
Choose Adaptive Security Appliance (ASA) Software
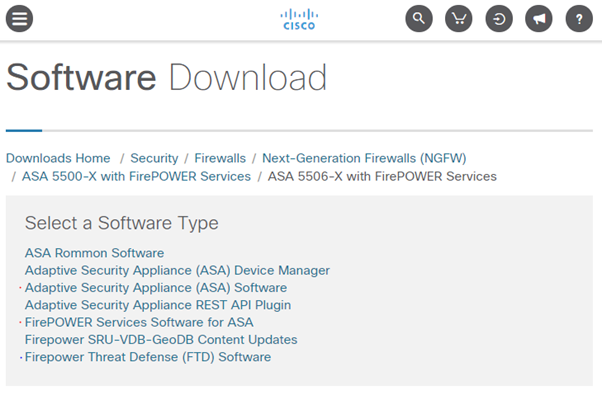(x=155, y=287)
